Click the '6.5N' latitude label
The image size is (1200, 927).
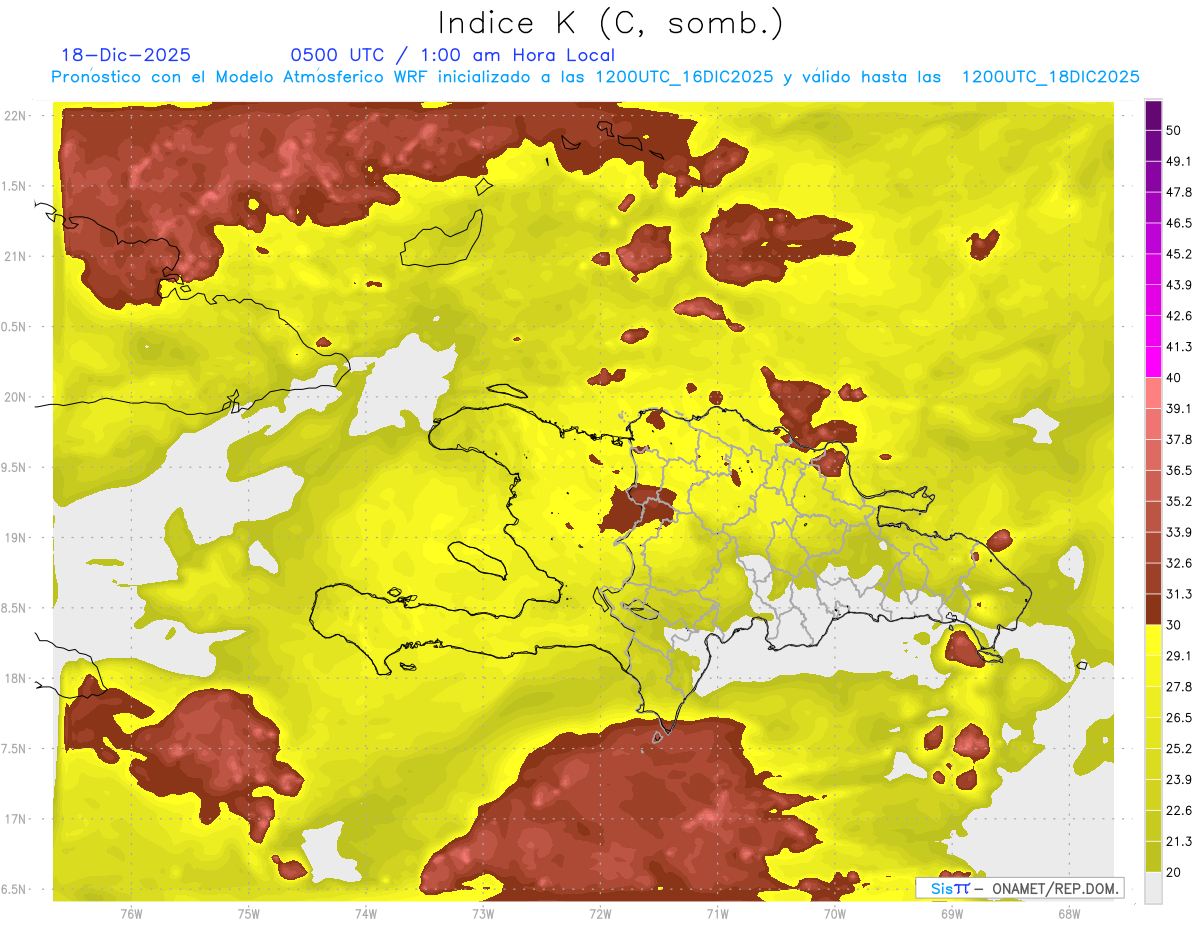point(14,889)
